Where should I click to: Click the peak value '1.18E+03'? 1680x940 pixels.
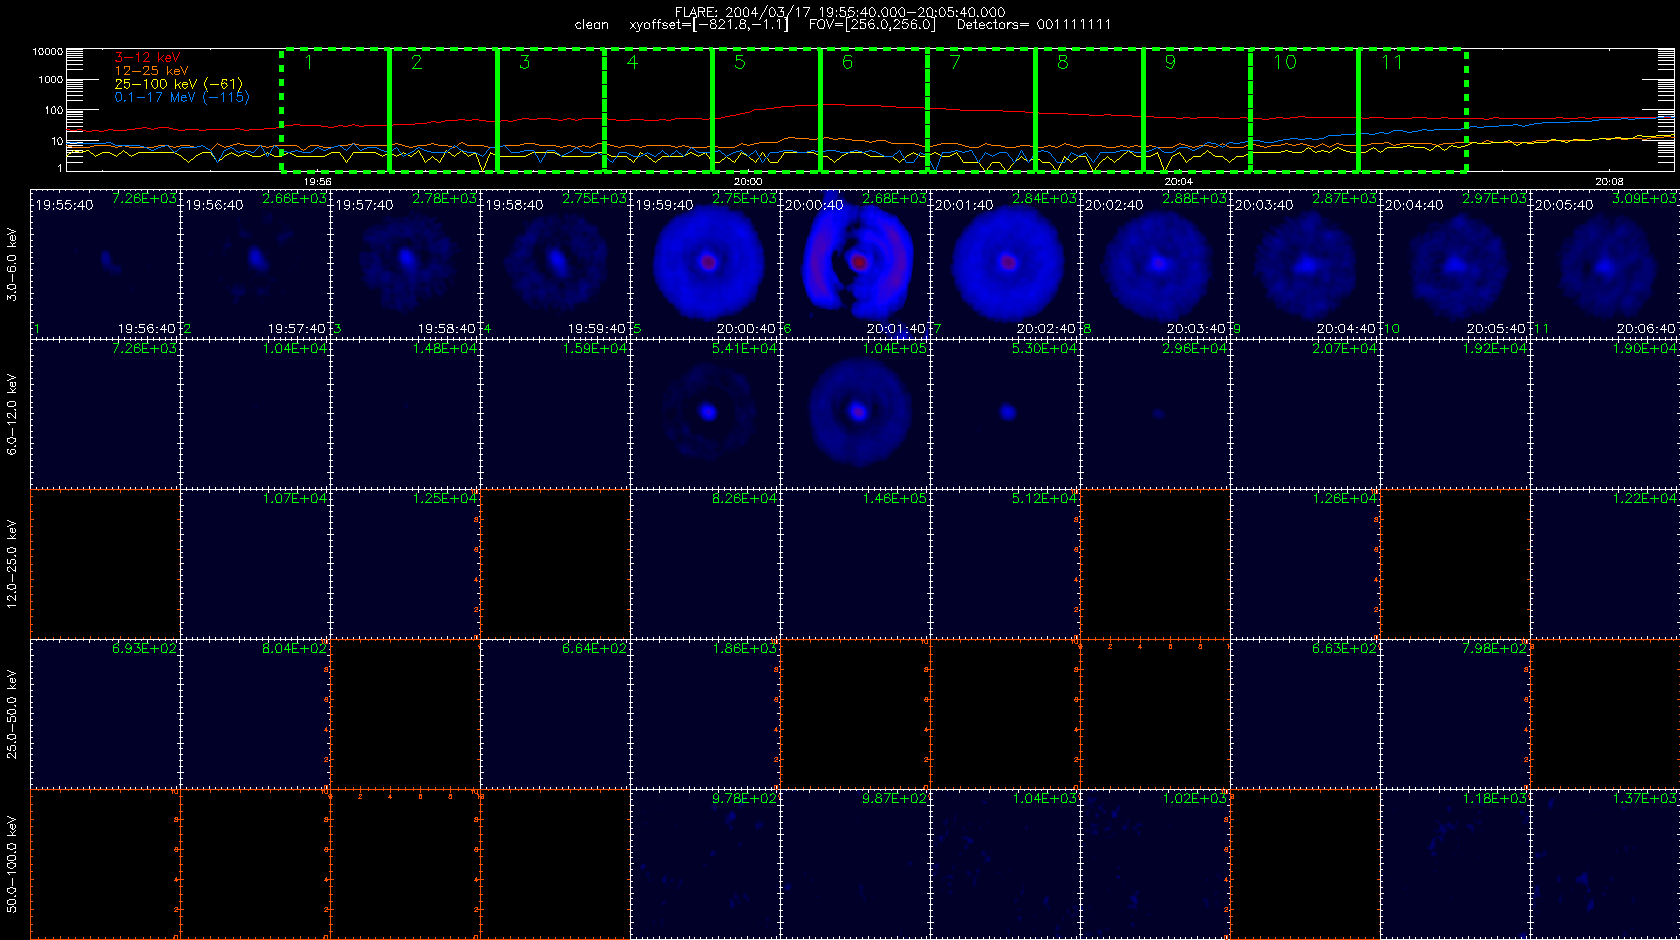(x=1495, y=799)
